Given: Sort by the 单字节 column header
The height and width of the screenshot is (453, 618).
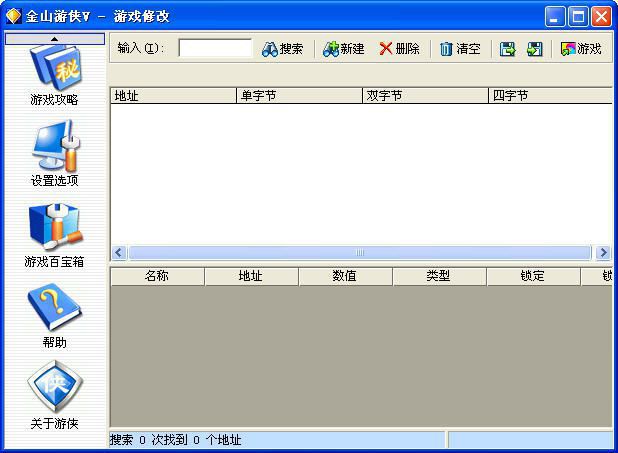Looking at the screenshot, I should coord(299,96).
